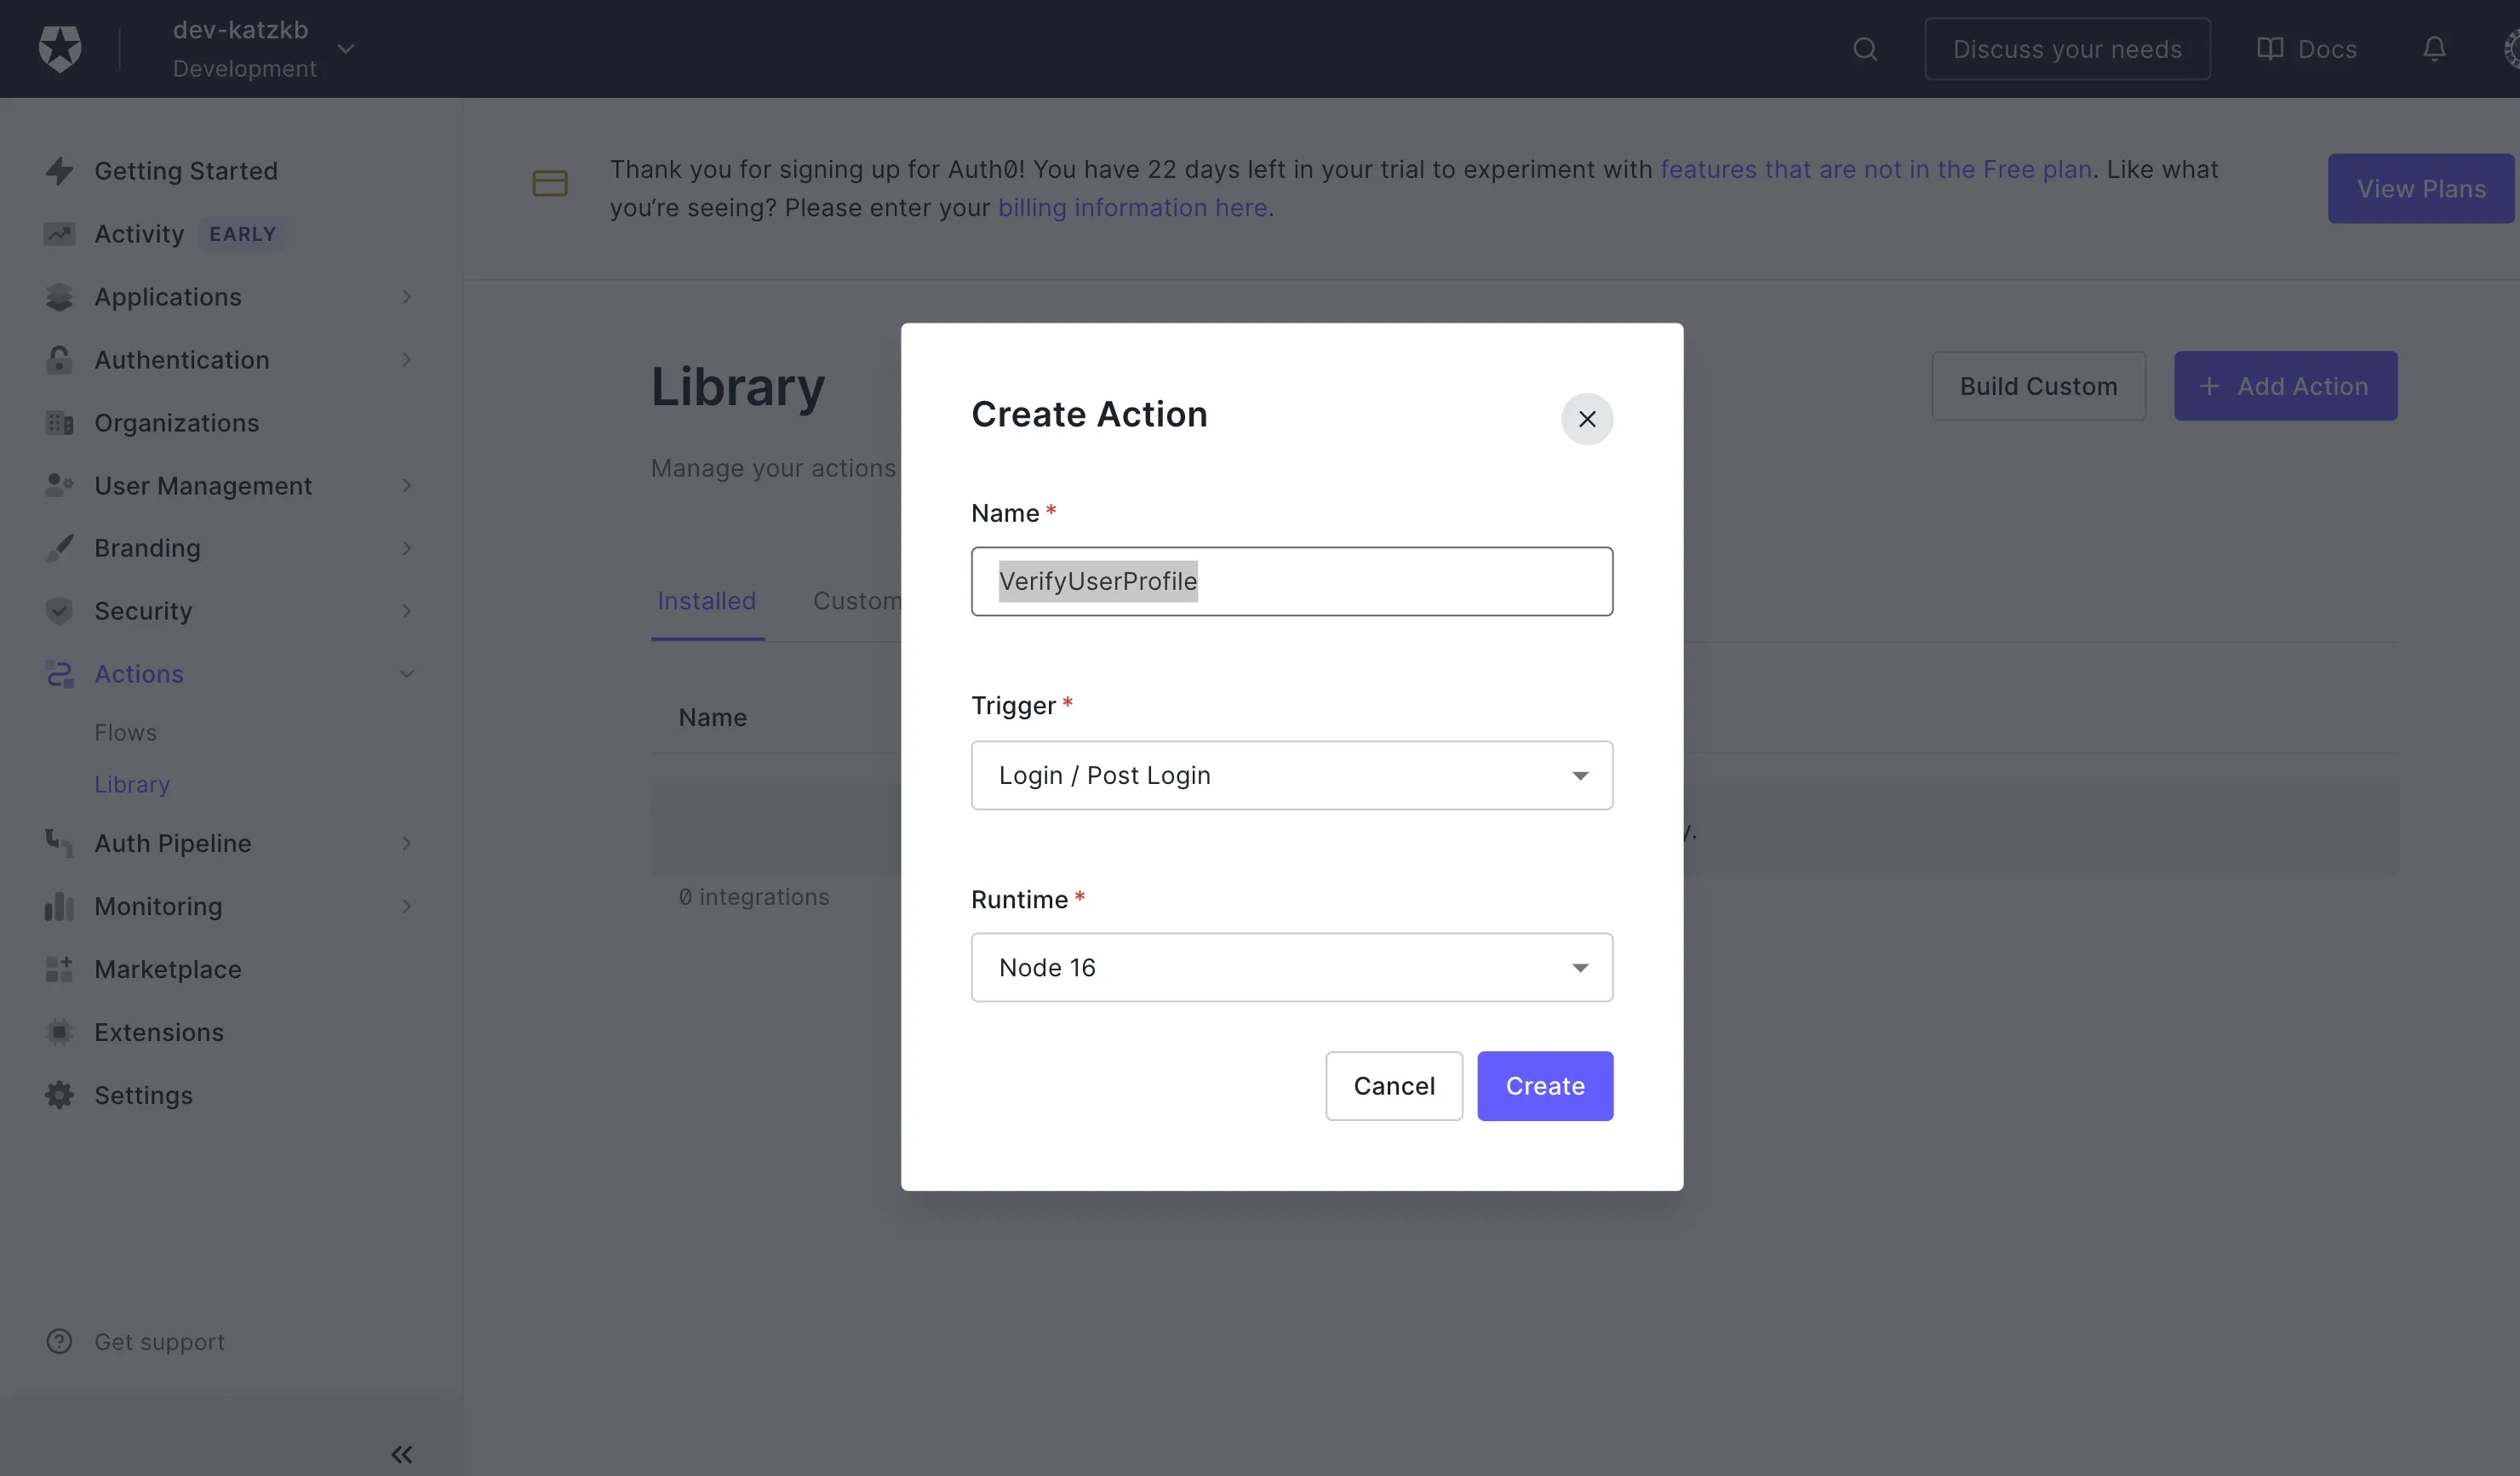Open billing information here link
This screenshot has width=2520, height=1476.
point(1132,208)
